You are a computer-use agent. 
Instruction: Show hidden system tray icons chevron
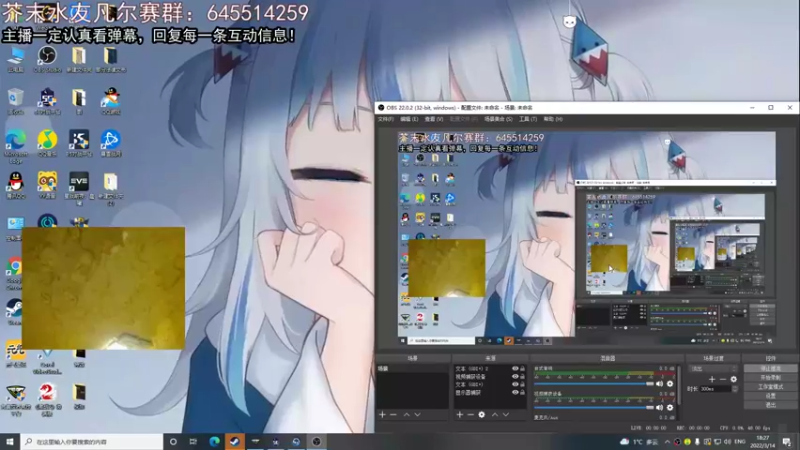click(666, 442)
